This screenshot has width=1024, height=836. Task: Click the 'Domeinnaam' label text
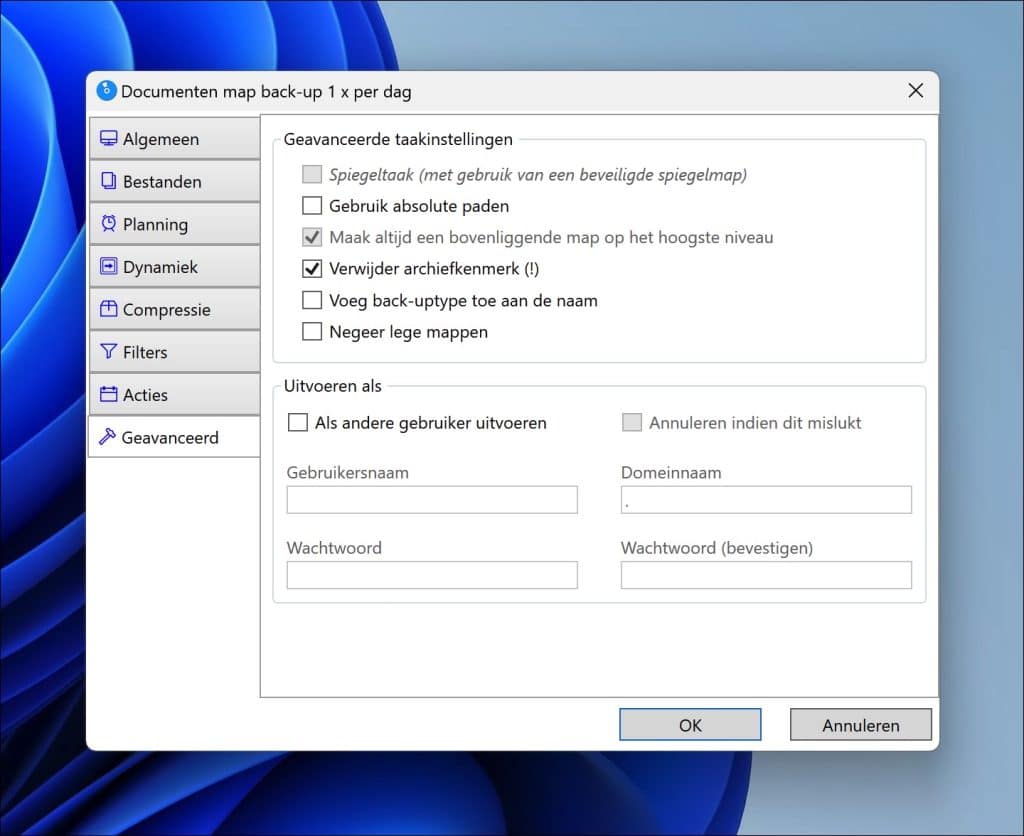[x=671, y=472]
